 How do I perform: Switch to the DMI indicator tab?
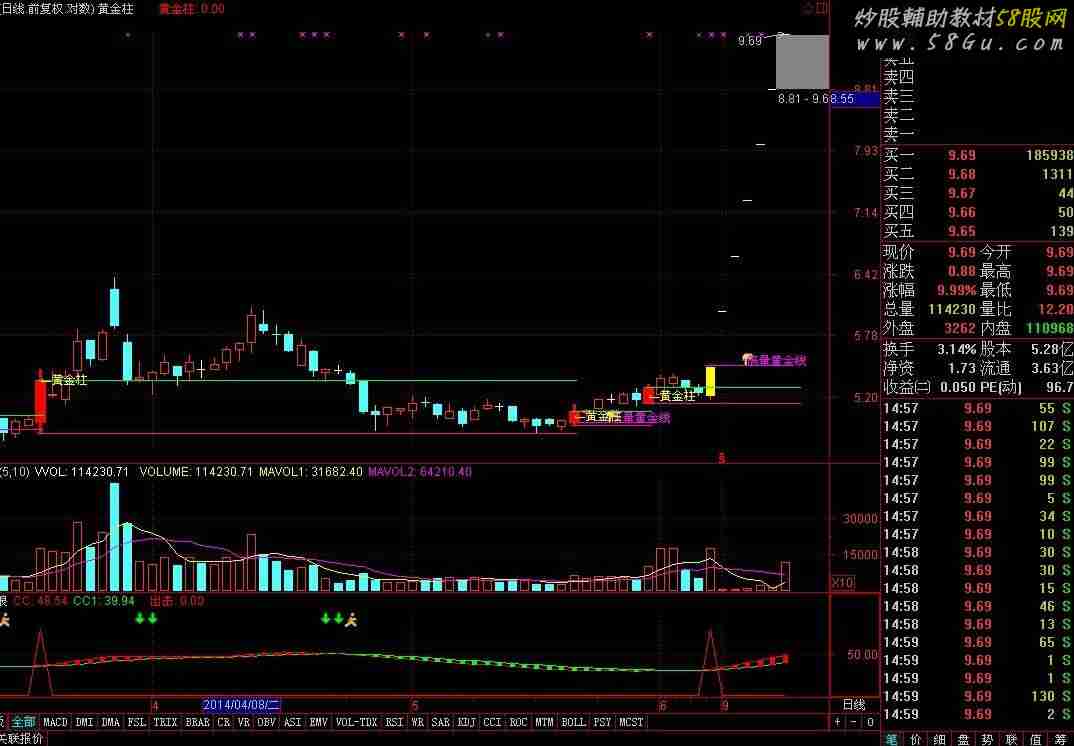coord(85,722)
